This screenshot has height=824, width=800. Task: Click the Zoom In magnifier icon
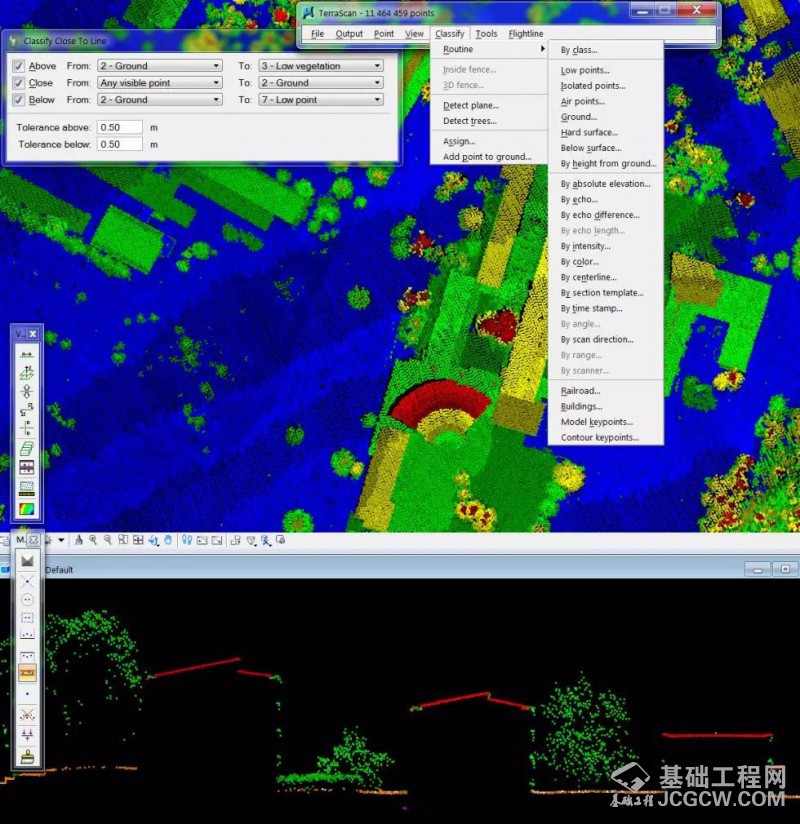pos(92,541)
